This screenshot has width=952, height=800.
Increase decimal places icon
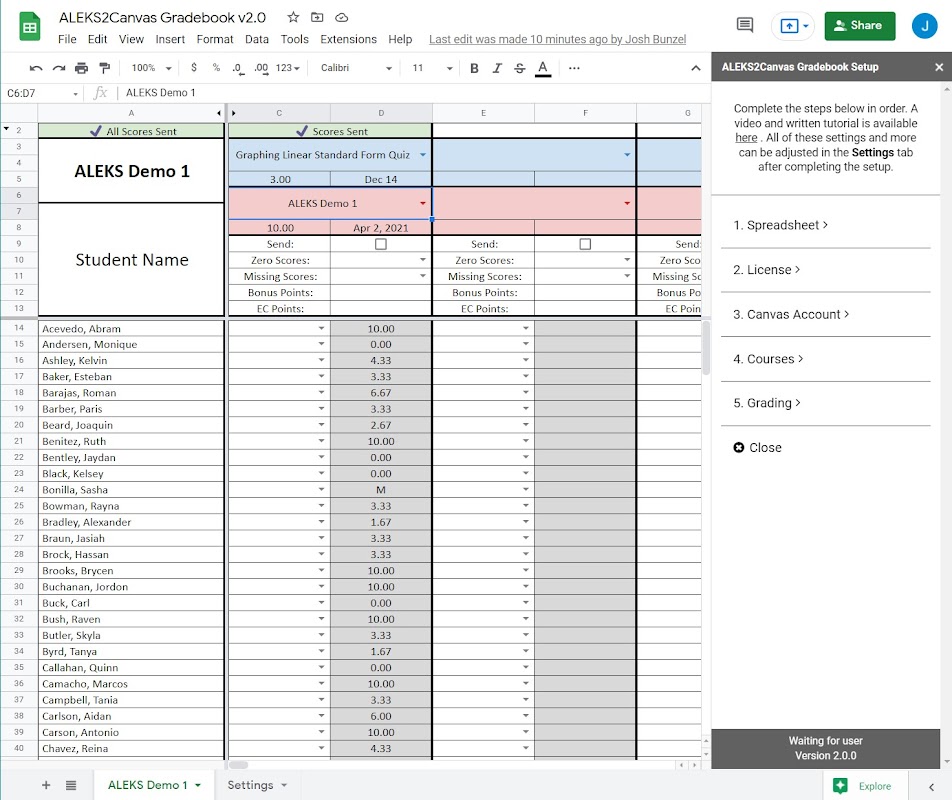(x=261, y=68)
